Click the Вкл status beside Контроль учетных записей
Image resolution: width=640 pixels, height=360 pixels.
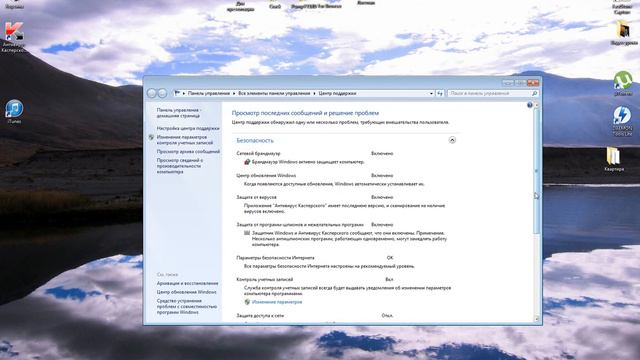(x=389, y=280)
